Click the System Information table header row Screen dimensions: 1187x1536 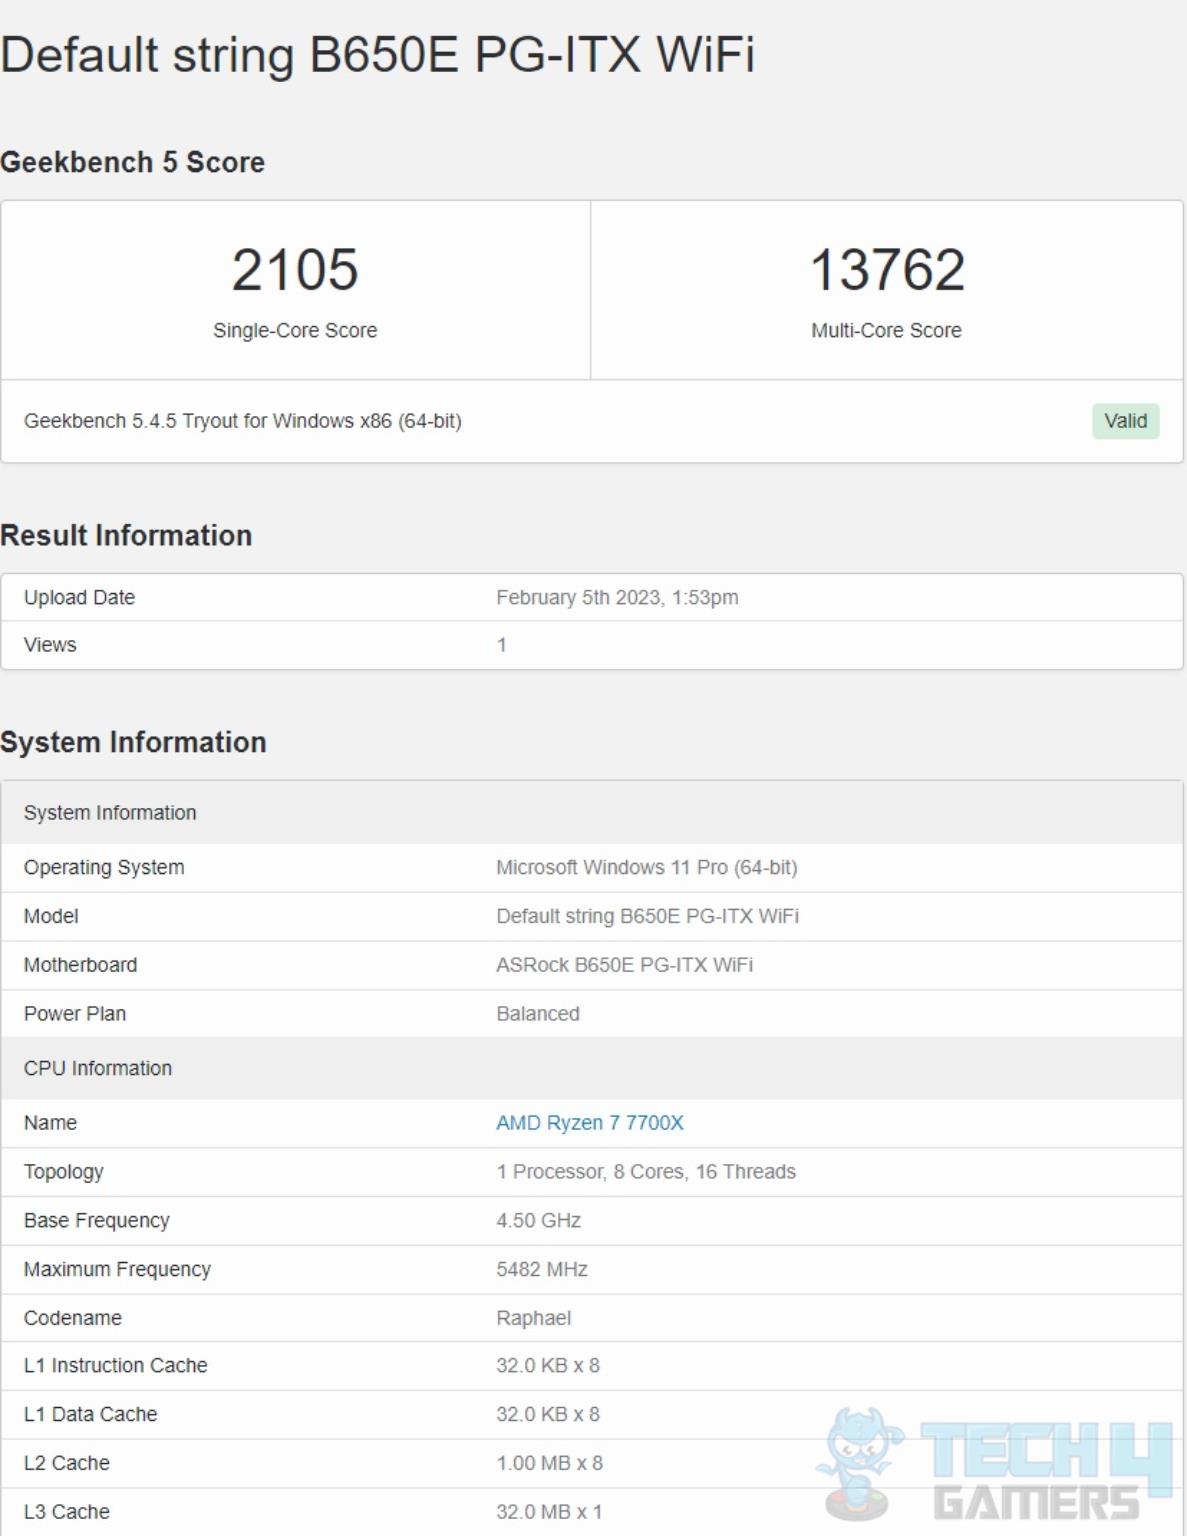click(x=592, y=813)
